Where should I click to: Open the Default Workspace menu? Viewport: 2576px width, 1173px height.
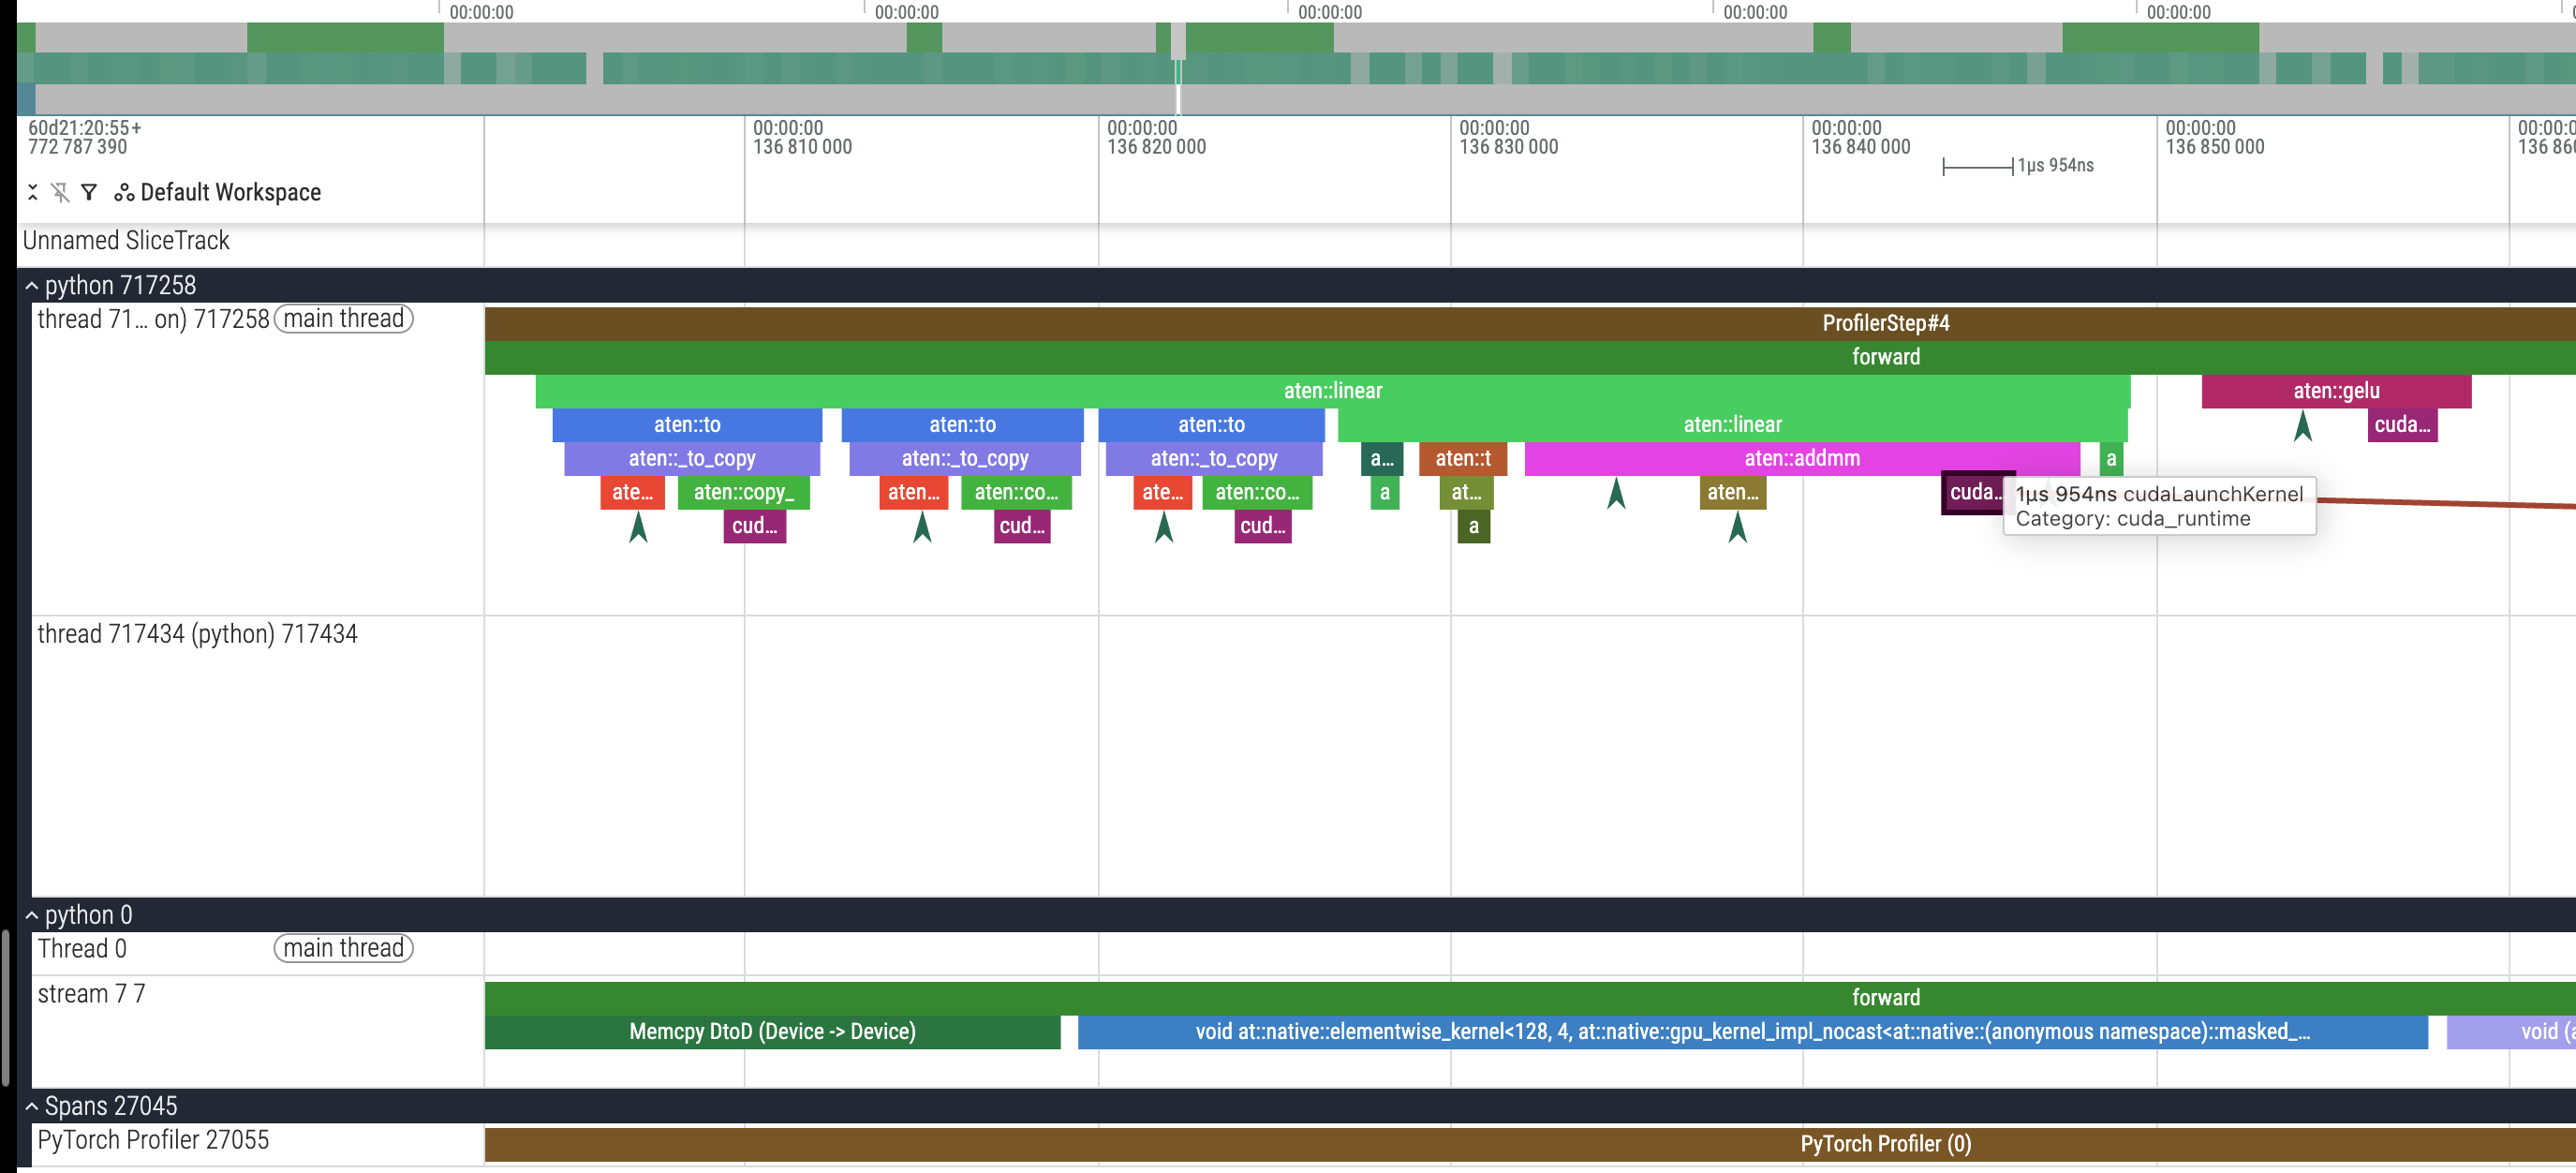pos(230,192)
